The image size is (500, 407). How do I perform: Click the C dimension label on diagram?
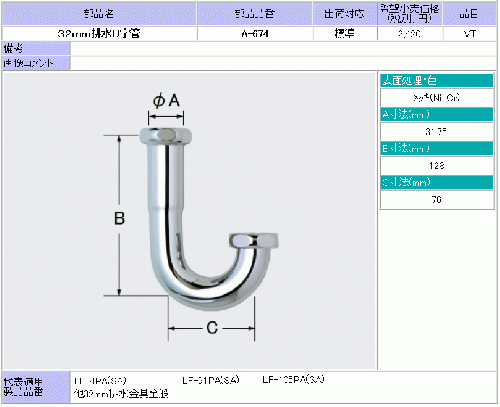click(x=212, y=328)
